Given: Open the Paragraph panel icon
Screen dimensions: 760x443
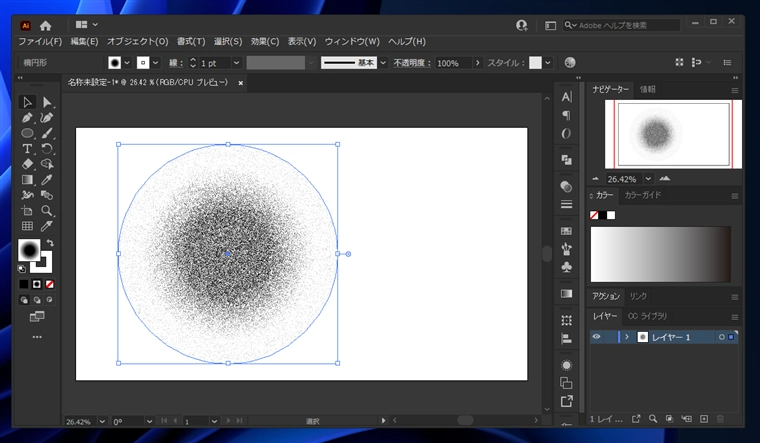Looking at the screenshot, I should [x=566, y=115].
